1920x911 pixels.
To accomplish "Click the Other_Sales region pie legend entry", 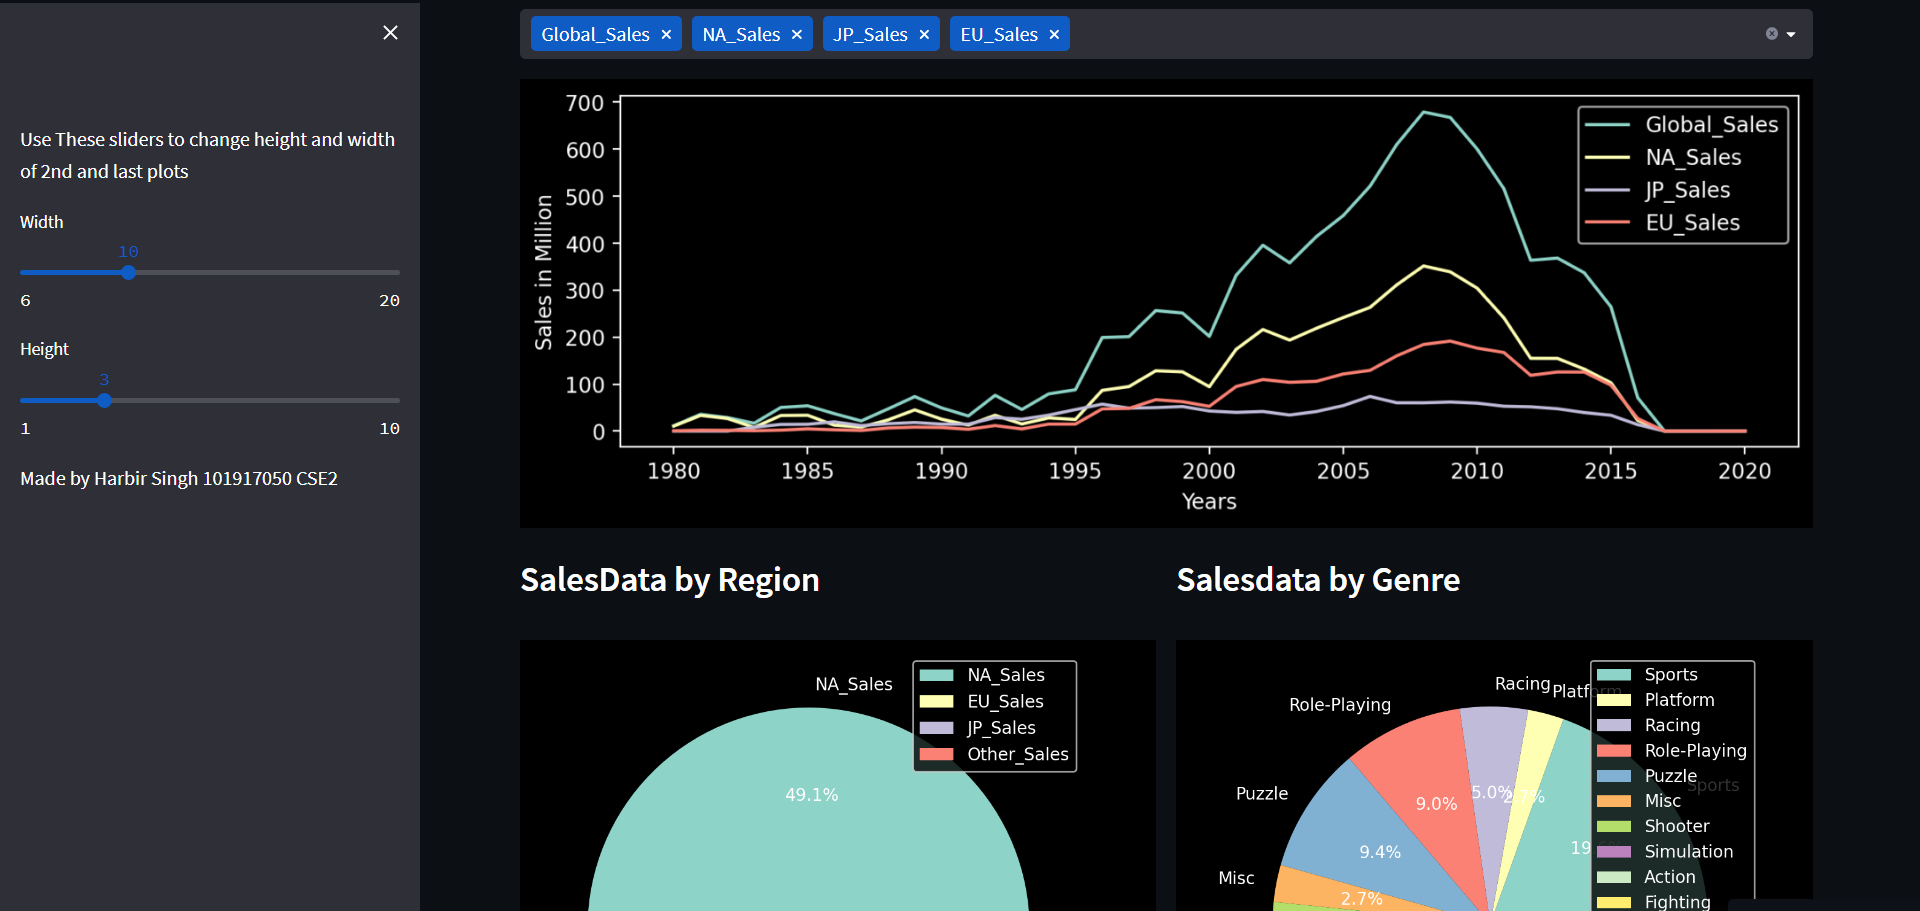I will point(994,754).
